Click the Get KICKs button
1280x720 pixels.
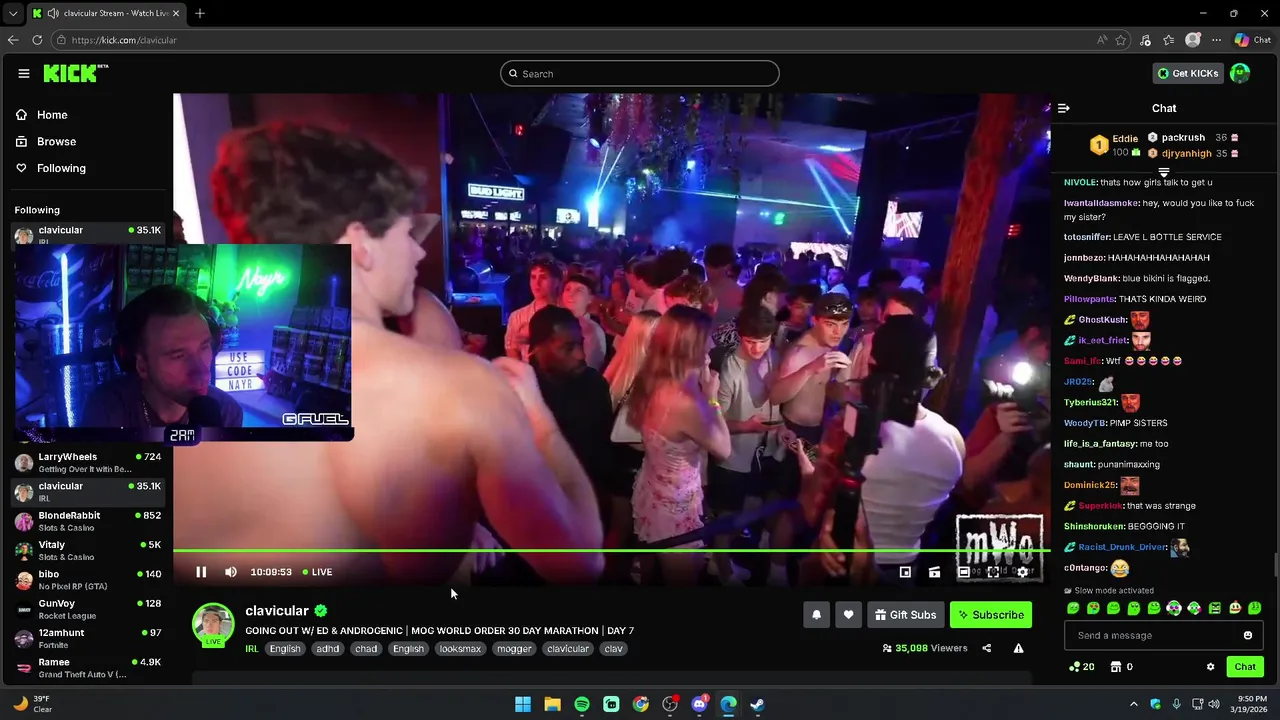click(x=1188, y=73)
